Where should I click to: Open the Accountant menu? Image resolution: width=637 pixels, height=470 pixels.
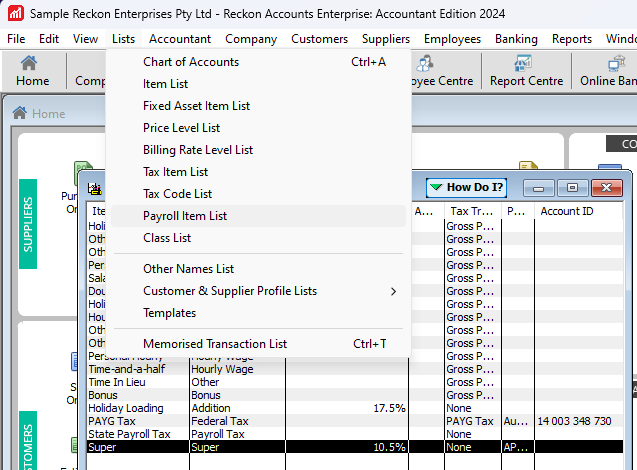click(180, 39)
